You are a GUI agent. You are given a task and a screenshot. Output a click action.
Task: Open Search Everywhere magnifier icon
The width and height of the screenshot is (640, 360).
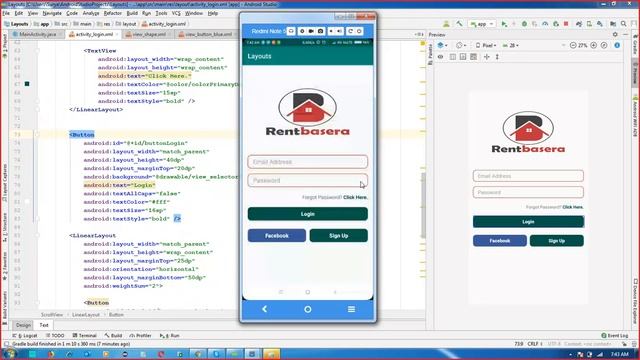[x=623, y=24]
